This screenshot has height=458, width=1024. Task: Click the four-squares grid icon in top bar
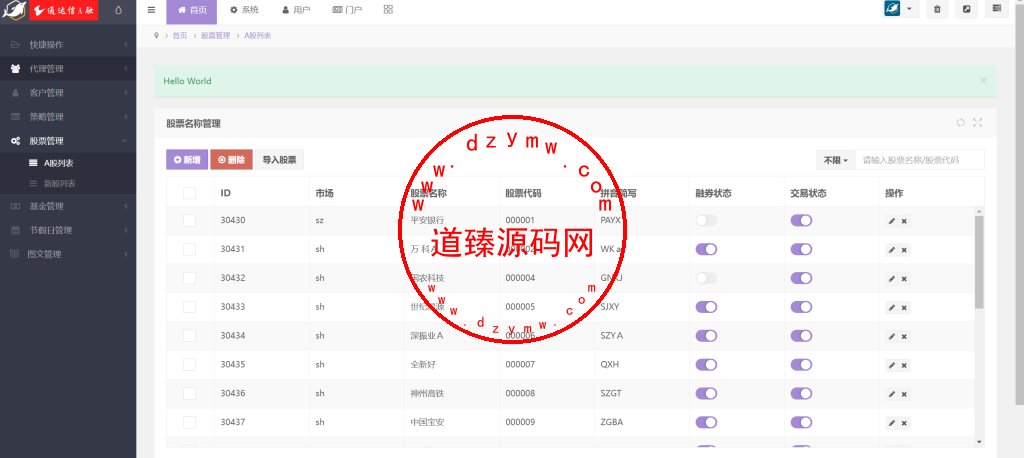click(x=389, y=9)
